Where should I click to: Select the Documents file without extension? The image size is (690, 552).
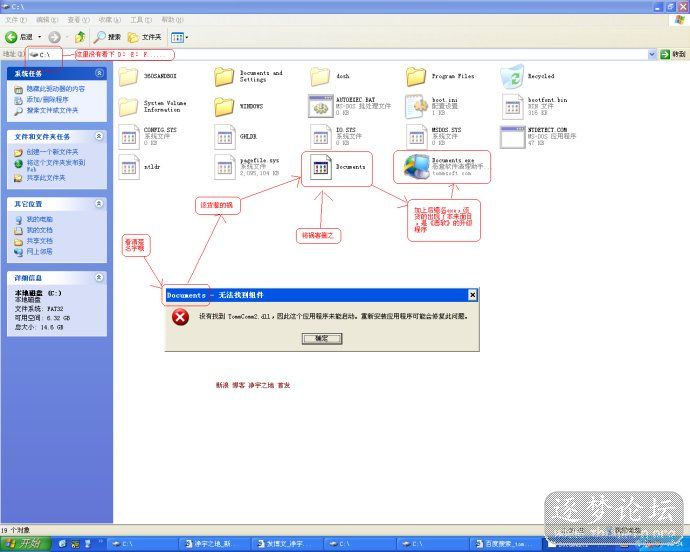320,167
